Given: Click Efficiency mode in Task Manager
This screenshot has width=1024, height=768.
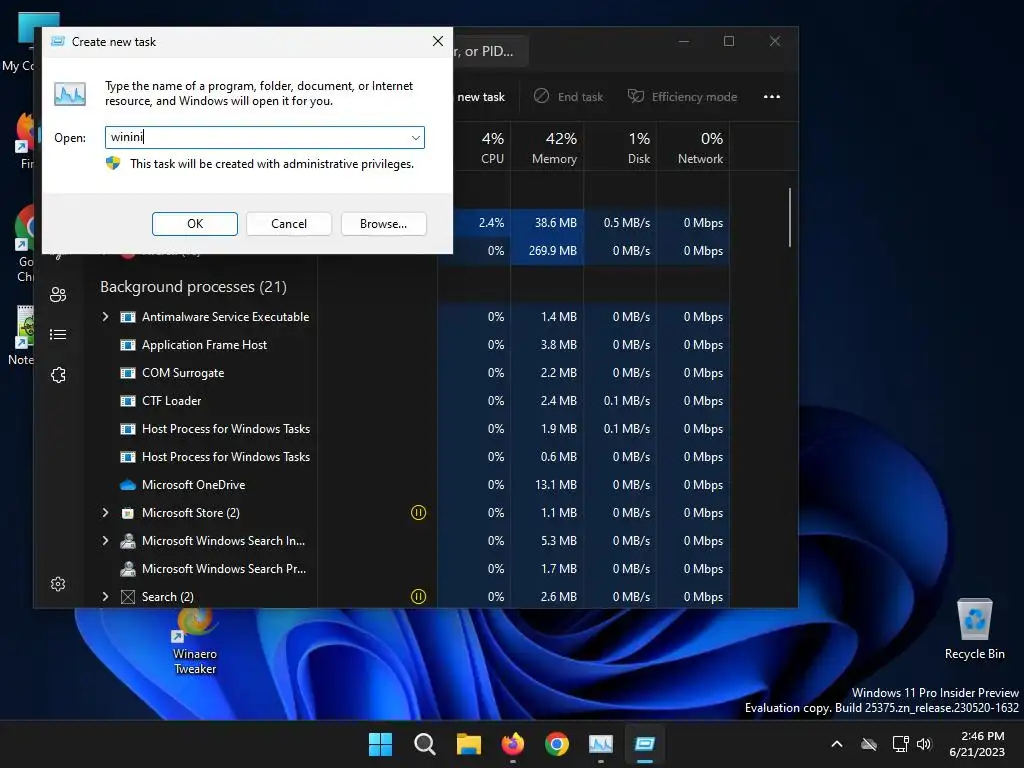Looking at the screenshot, I should [x=682, y=97].
